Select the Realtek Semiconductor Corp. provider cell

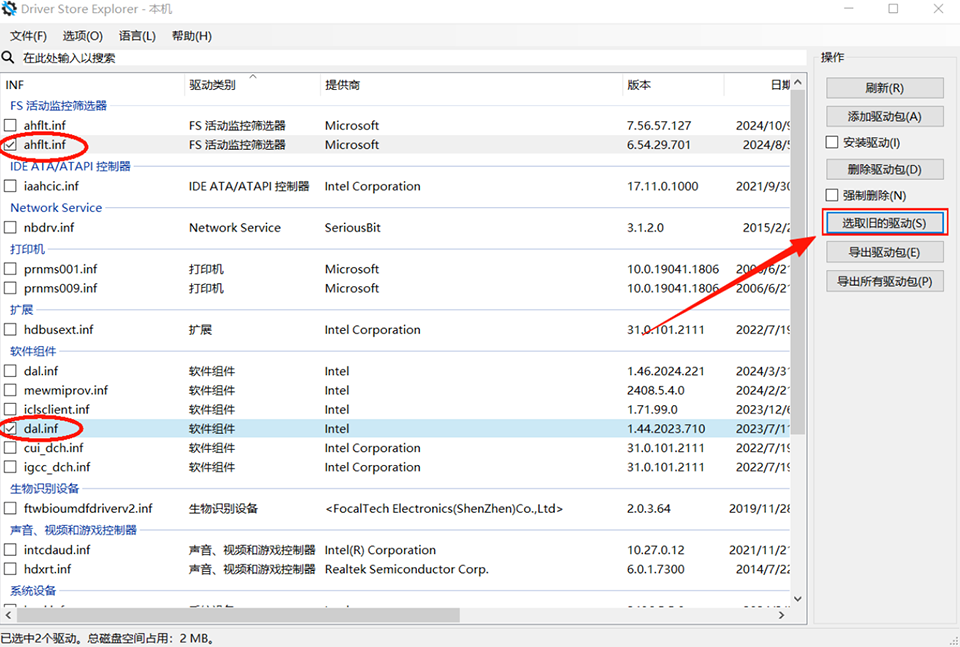click(x=407, y=569)
